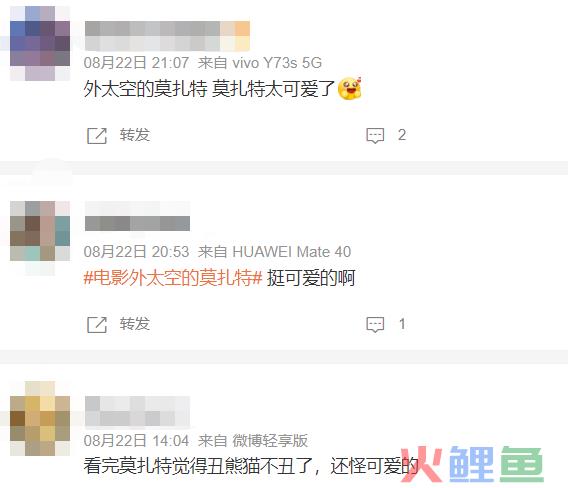Image resolution: width=568 pixels, height=488 pixels.
Task: Click the comment count 2 on first post
Action: click(x=402, y=135)
